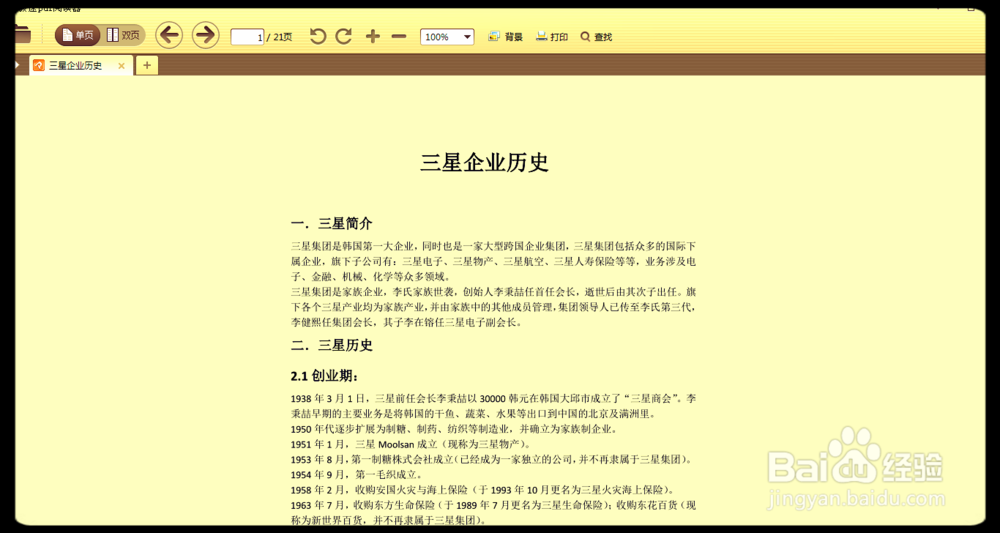The image size is (1000, 533).
Task: Close the 三星企业历史 tab
Action: [x=121, y=66]
